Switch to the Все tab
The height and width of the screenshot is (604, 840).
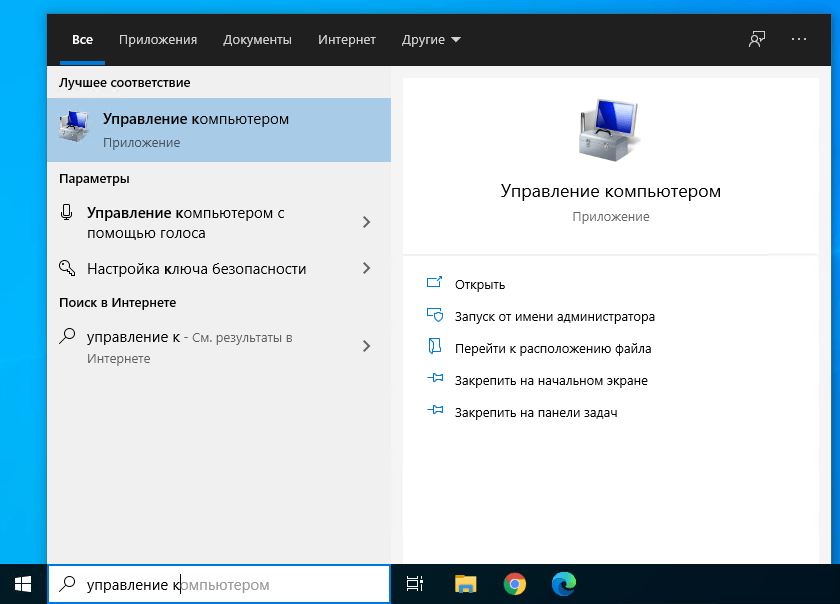(82, 40)
